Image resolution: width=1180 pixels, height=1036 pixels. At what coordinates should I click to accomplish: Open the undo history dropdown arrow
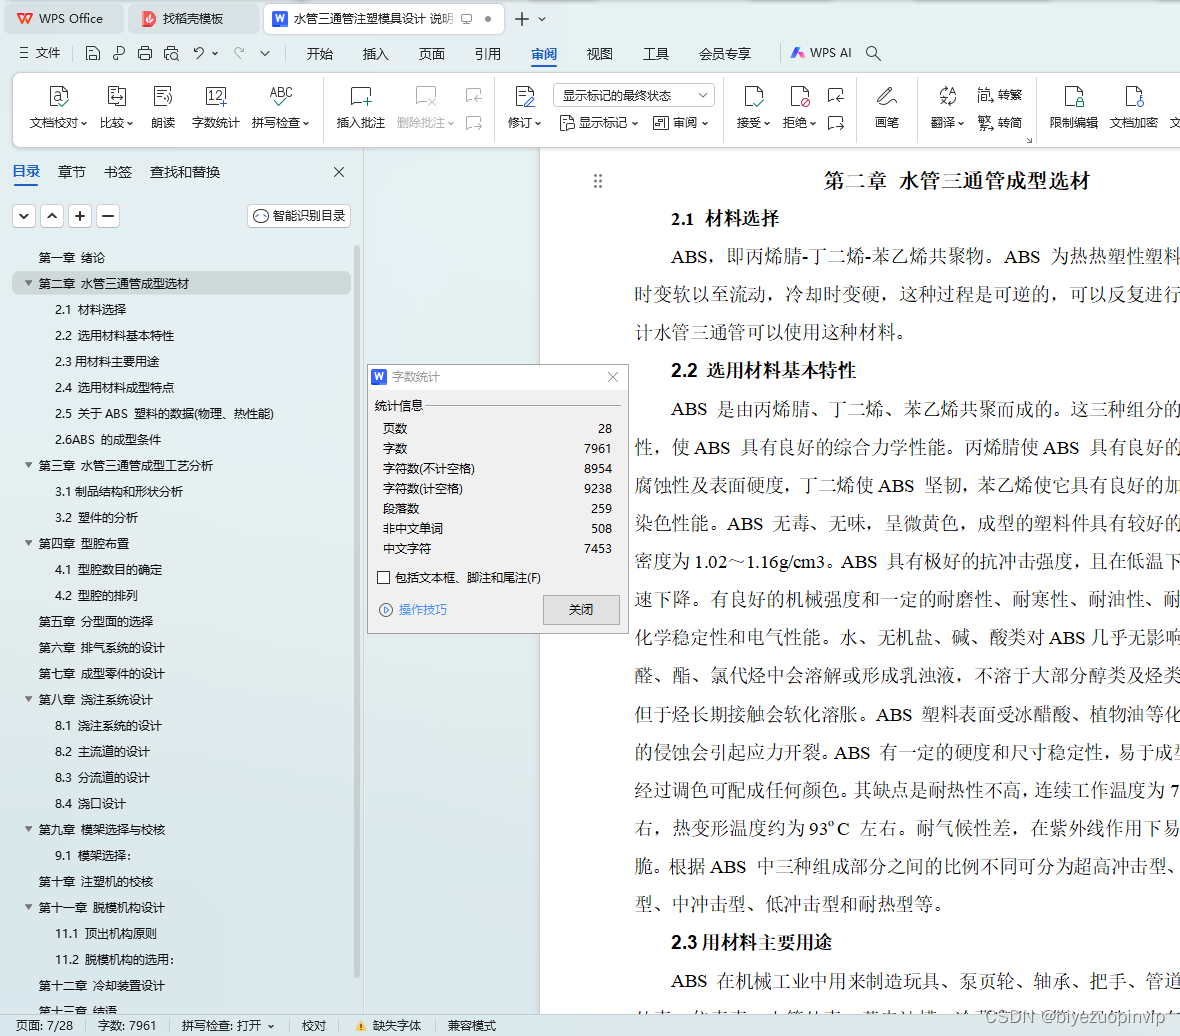(x=215, y=53)
